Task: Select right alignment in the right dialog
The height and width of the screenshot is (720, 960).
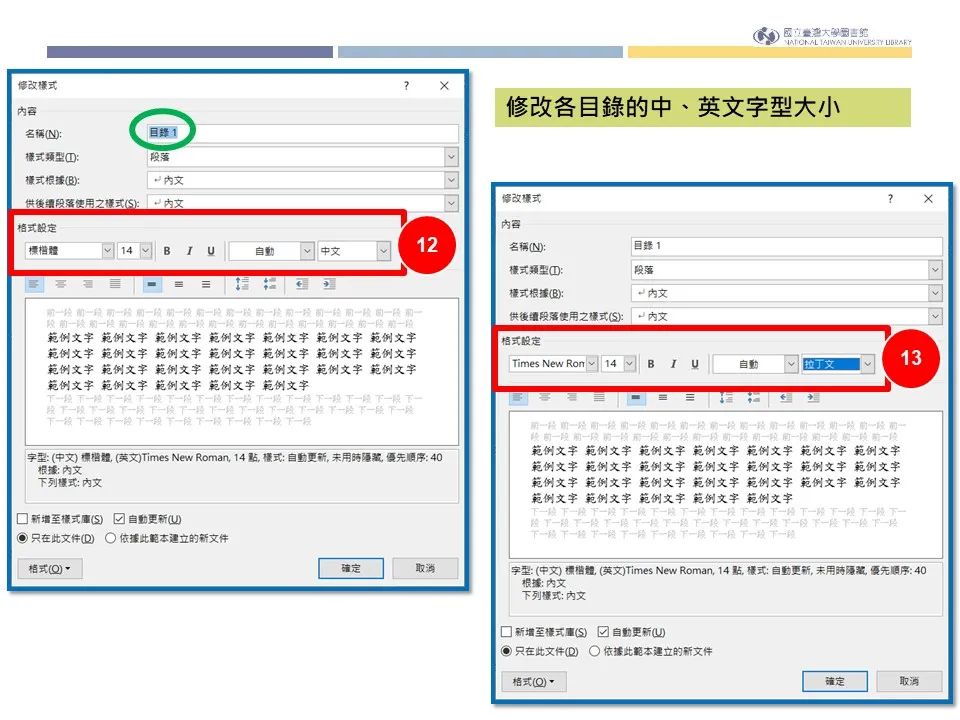Action: click(x=570, y=400)
